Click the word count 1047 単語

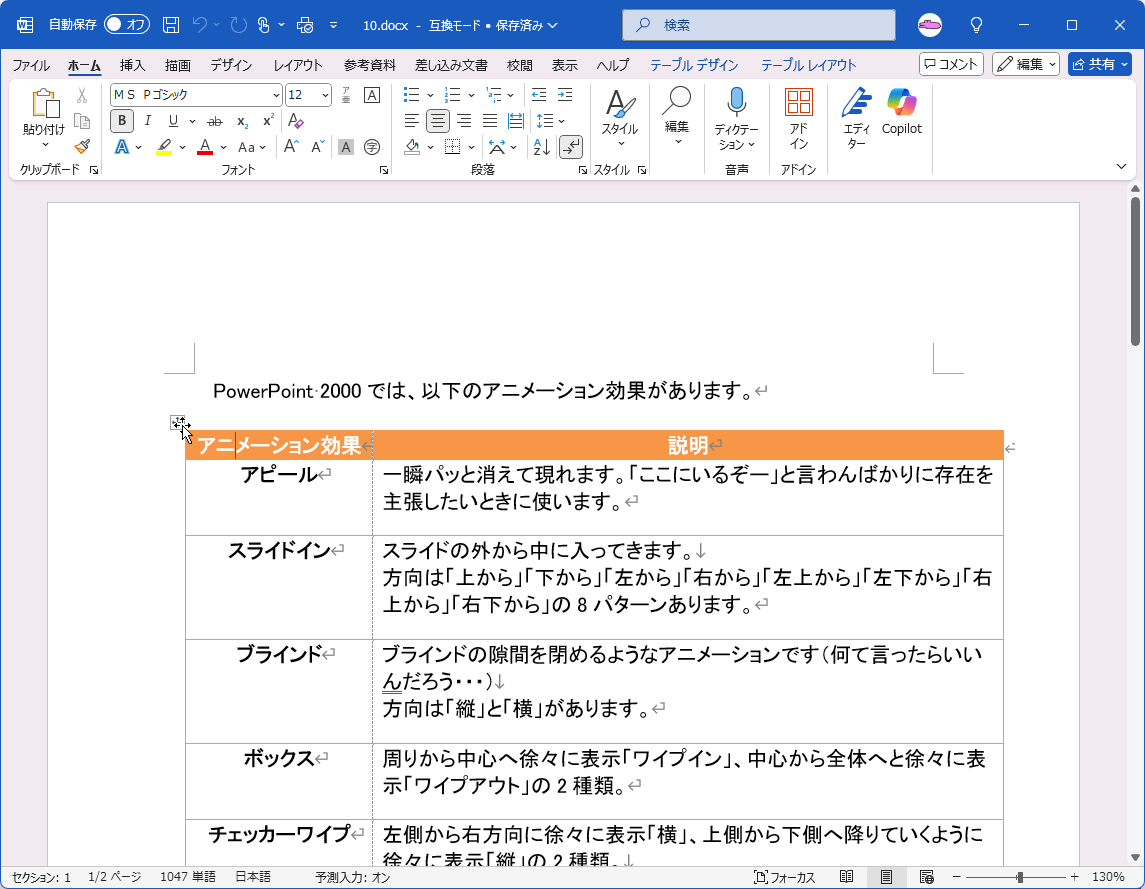pos(188,877)
